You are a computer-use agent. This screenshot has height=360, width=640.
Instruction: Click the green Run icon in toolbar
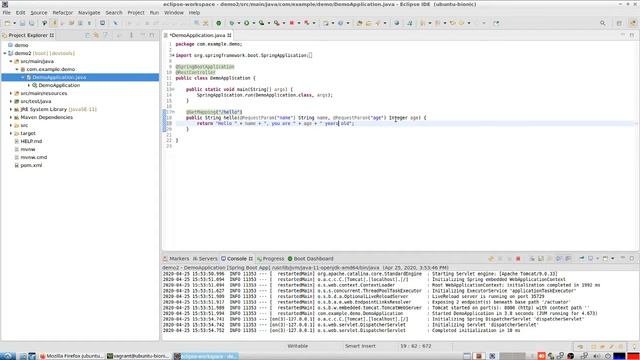pos(247,23)
